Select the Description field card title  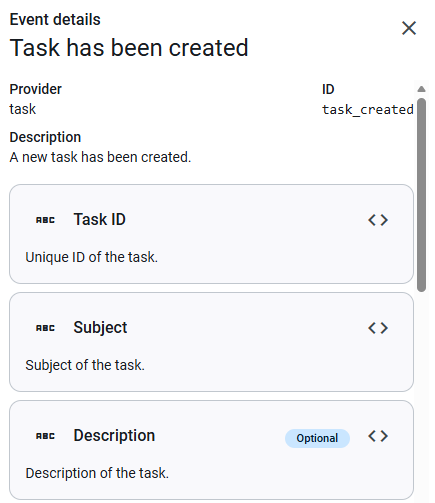[x=114, y=436]
